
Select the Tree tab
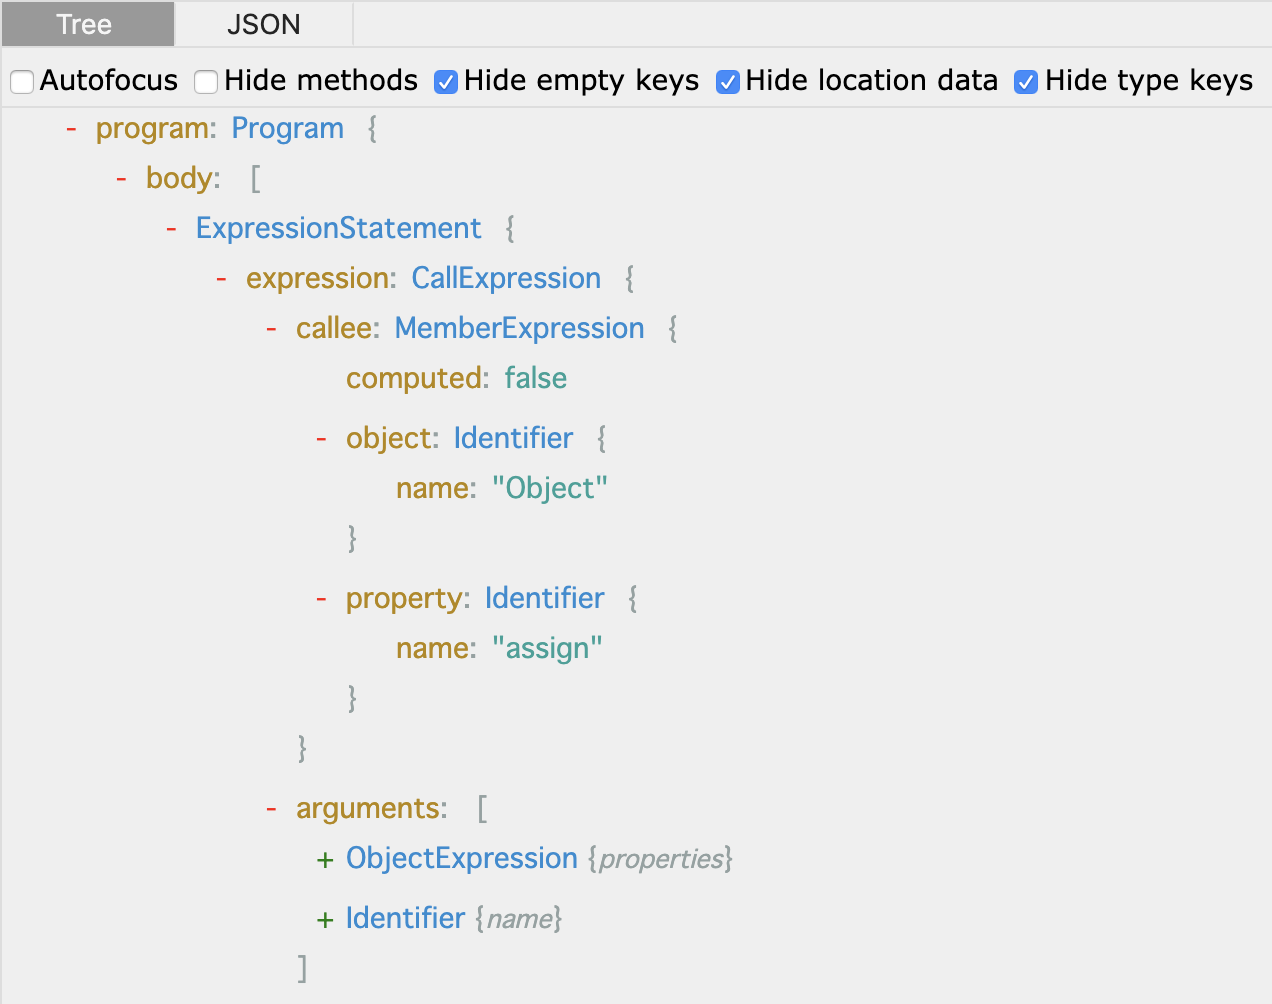point(87,24)
